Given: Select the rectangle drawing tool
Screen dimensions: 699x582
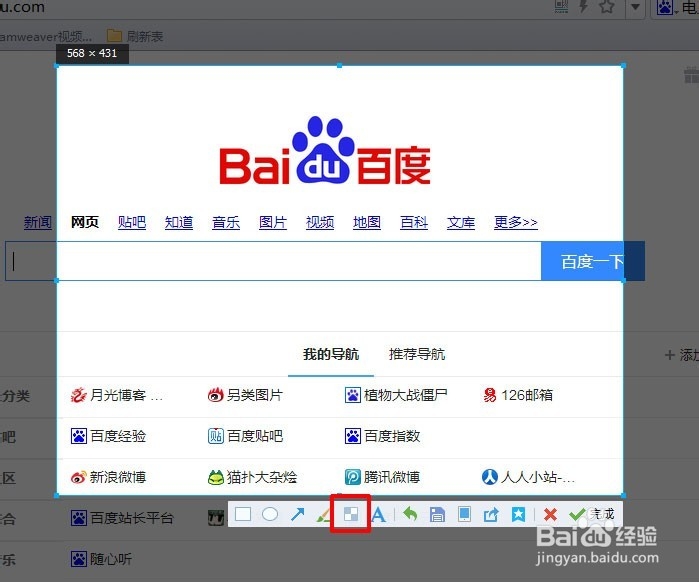Looking at the screenshot, I should pyautogui.click(x=243, y=514).
